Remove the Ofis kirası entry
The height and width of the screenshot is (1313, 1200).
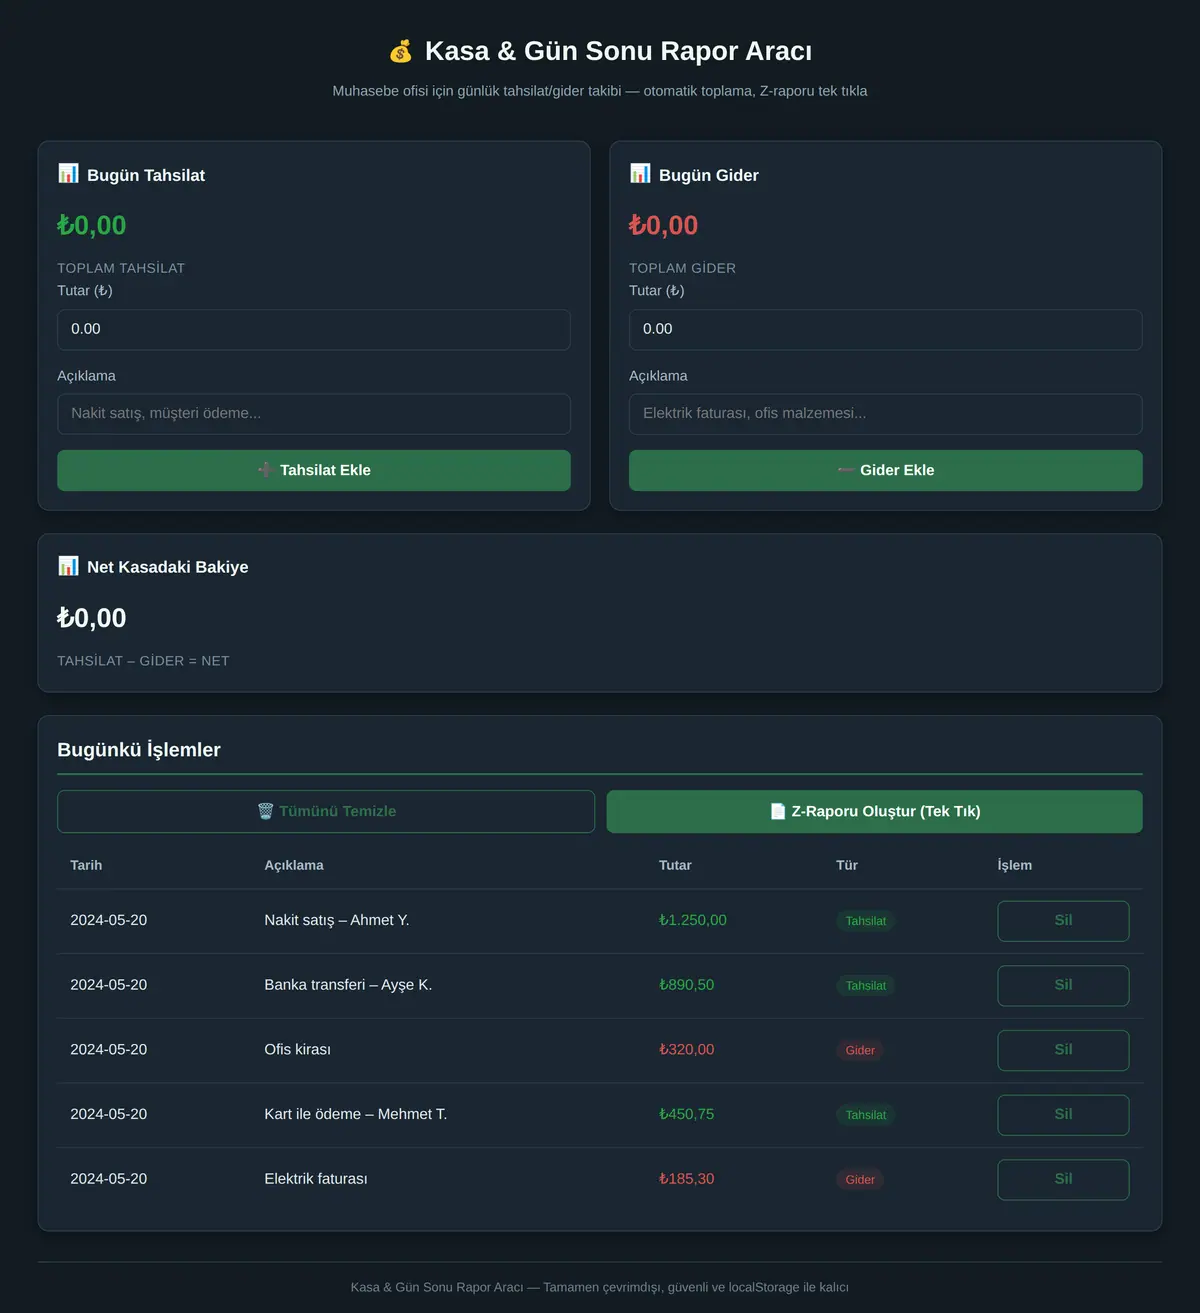[x=1063, y=1050]
